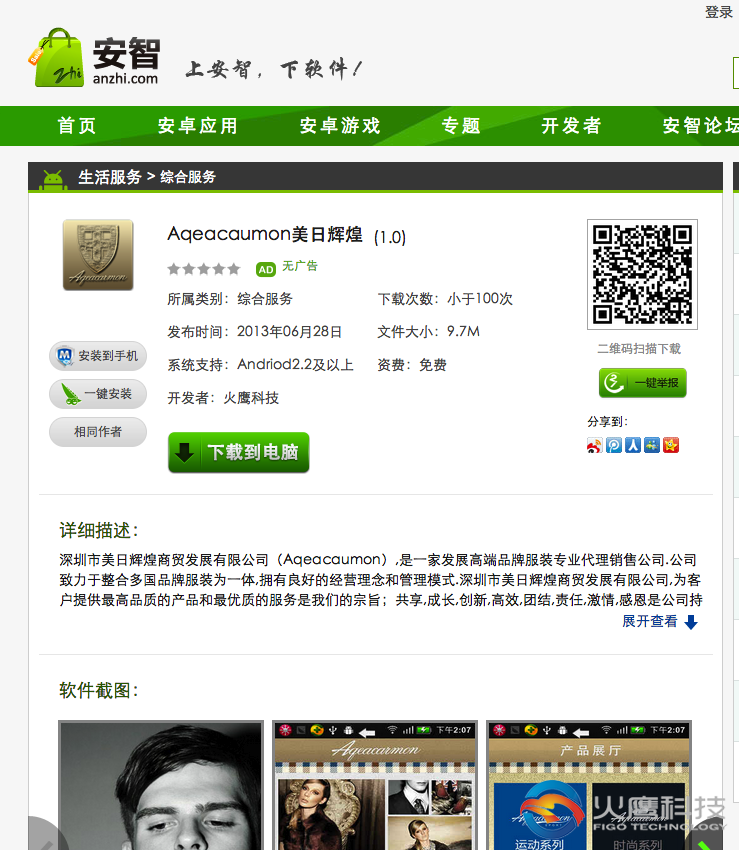Open 安卓游戏 menu

point(340,126)
